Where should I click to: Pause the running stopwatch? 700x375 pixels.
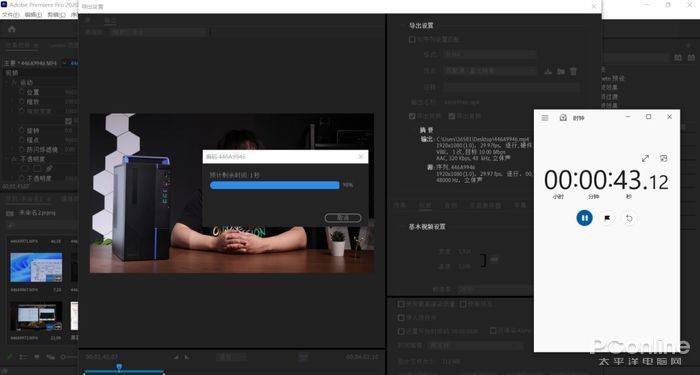point(584,218)
